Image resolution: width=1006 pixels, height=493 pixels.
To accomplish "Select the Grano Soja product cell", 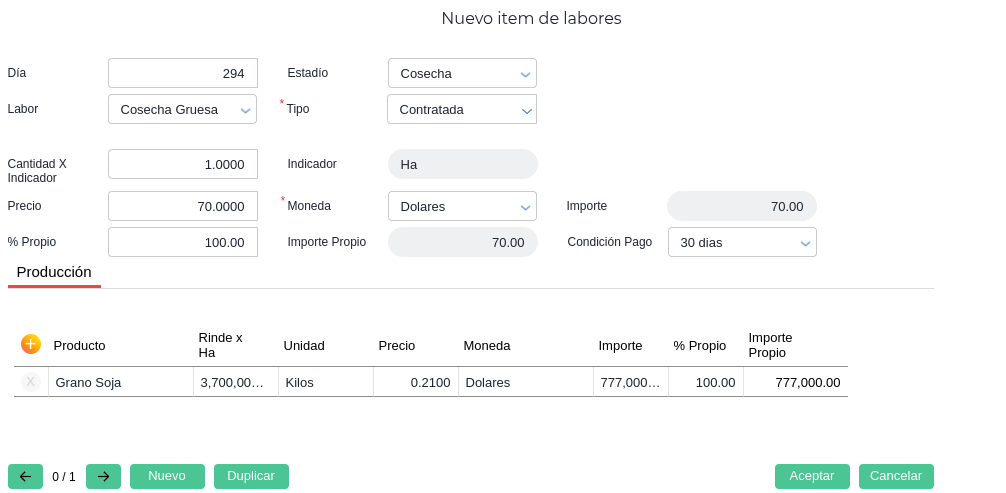I will click(x=120, y=382).
